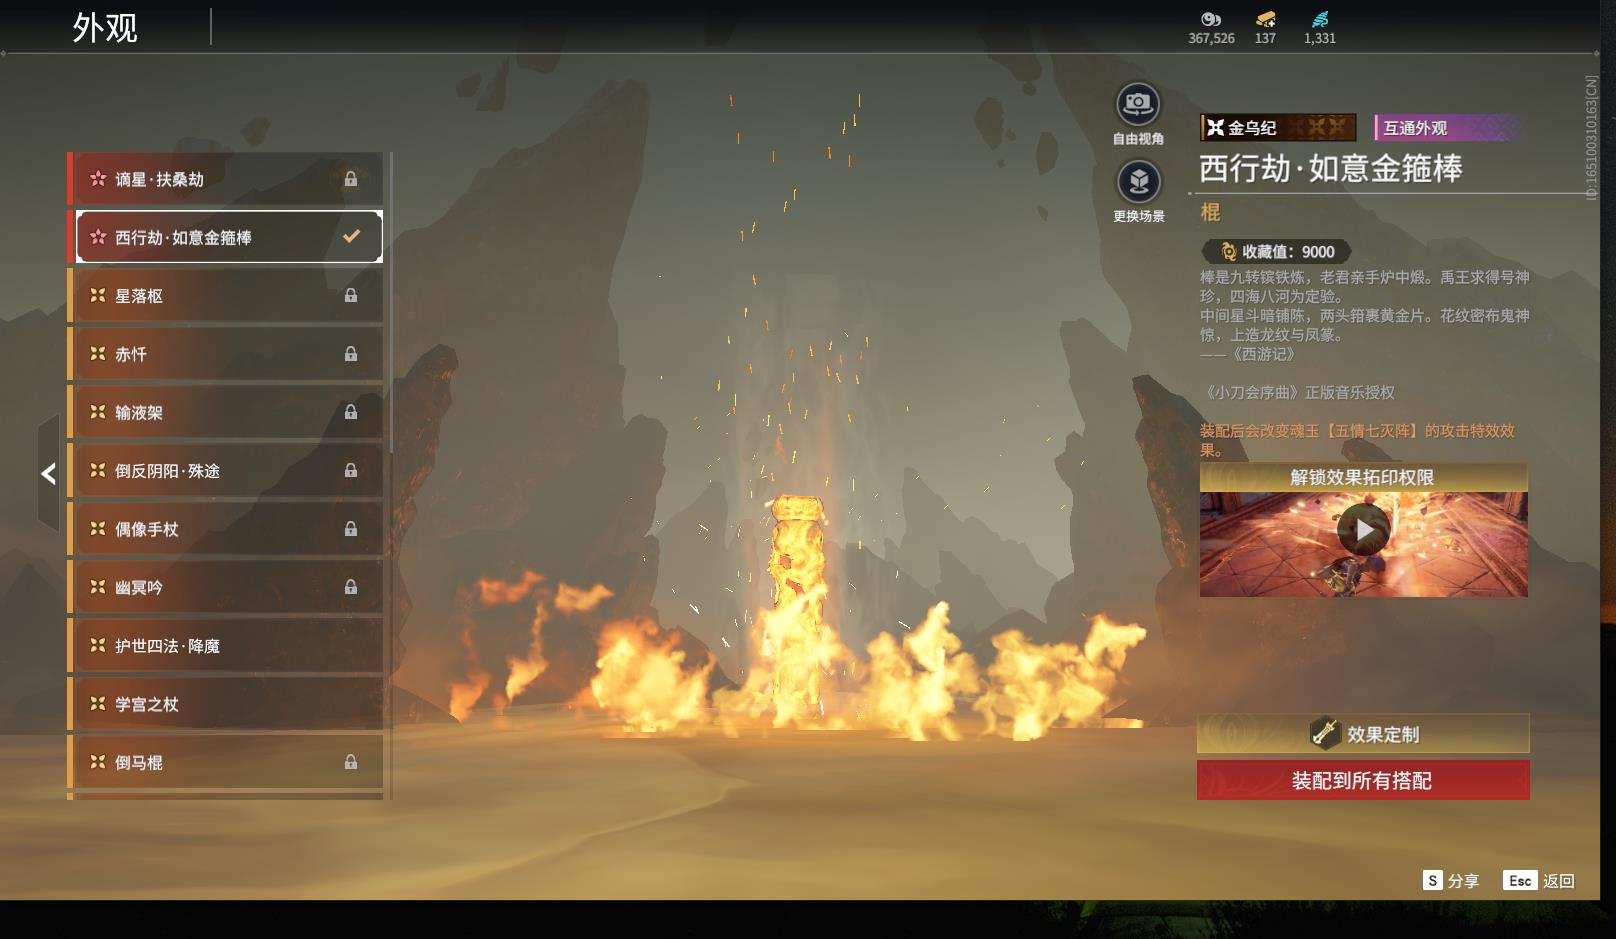Screen dimensions: 1616x939
Task: Click the lock icon on 倒反阴阳·殊途
Action: click(351, 470)
